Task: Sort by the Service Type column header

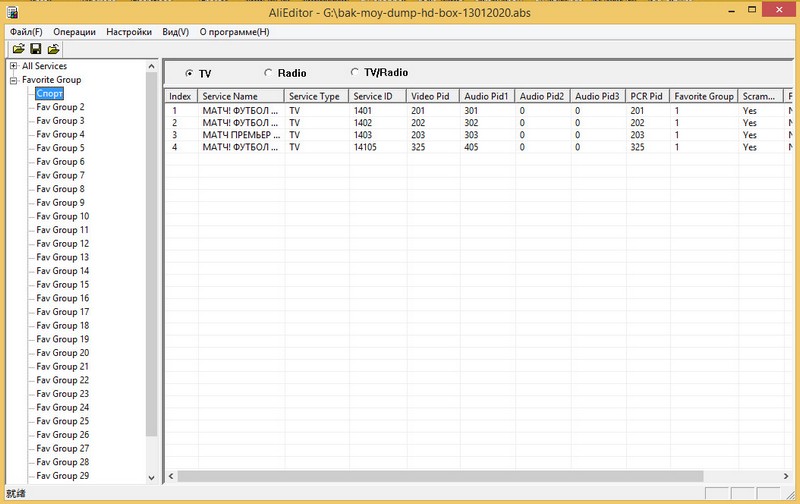Action: [316, 96]
